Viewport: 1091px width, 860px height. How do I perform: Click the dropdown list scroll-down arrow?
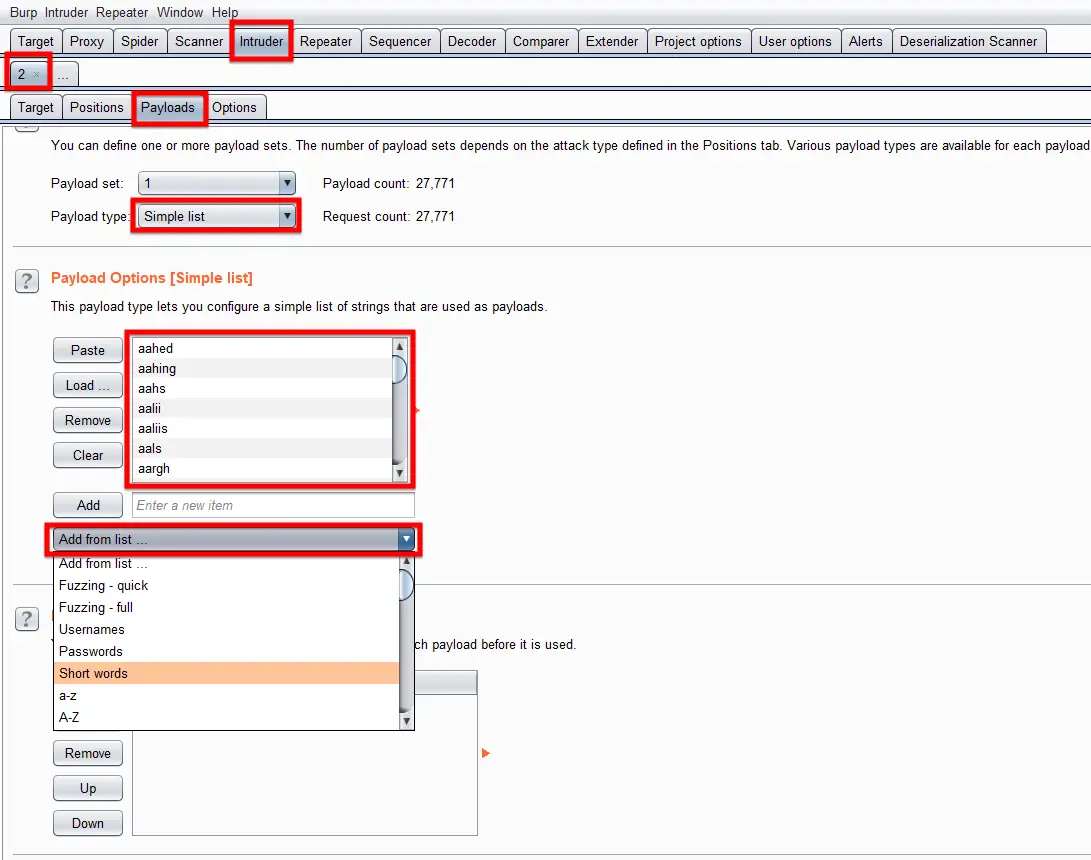point(406,722)
